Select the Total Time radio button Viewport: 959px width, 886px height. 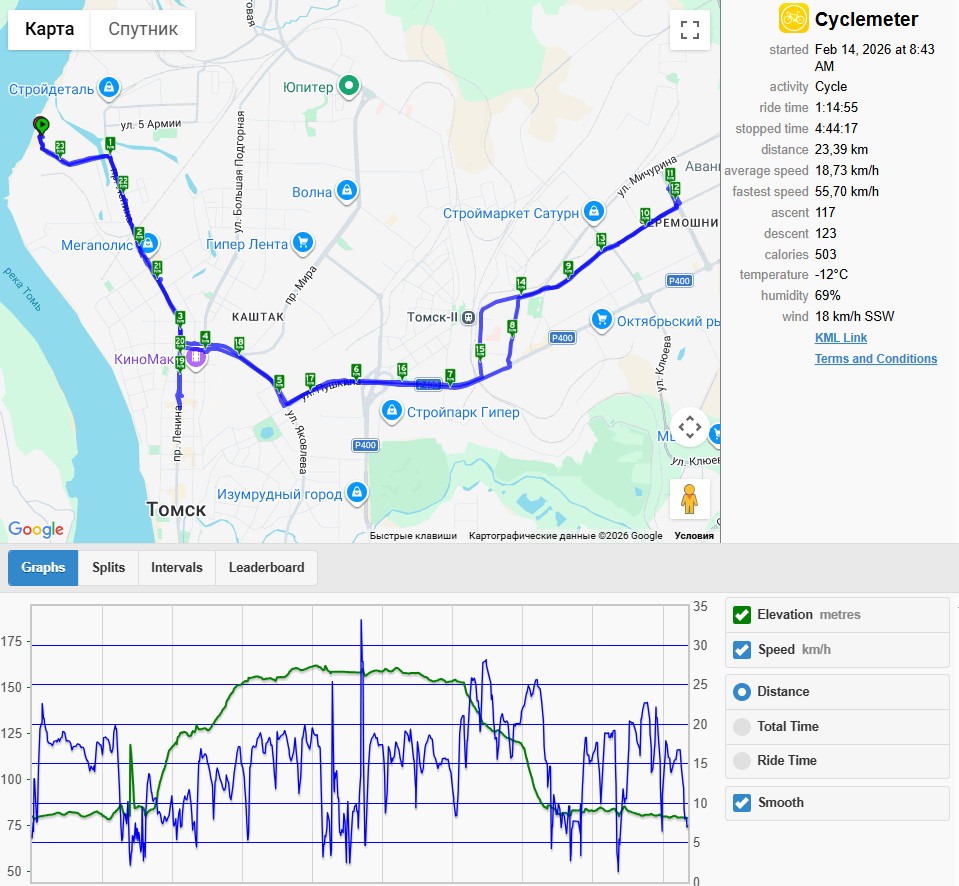742,726
